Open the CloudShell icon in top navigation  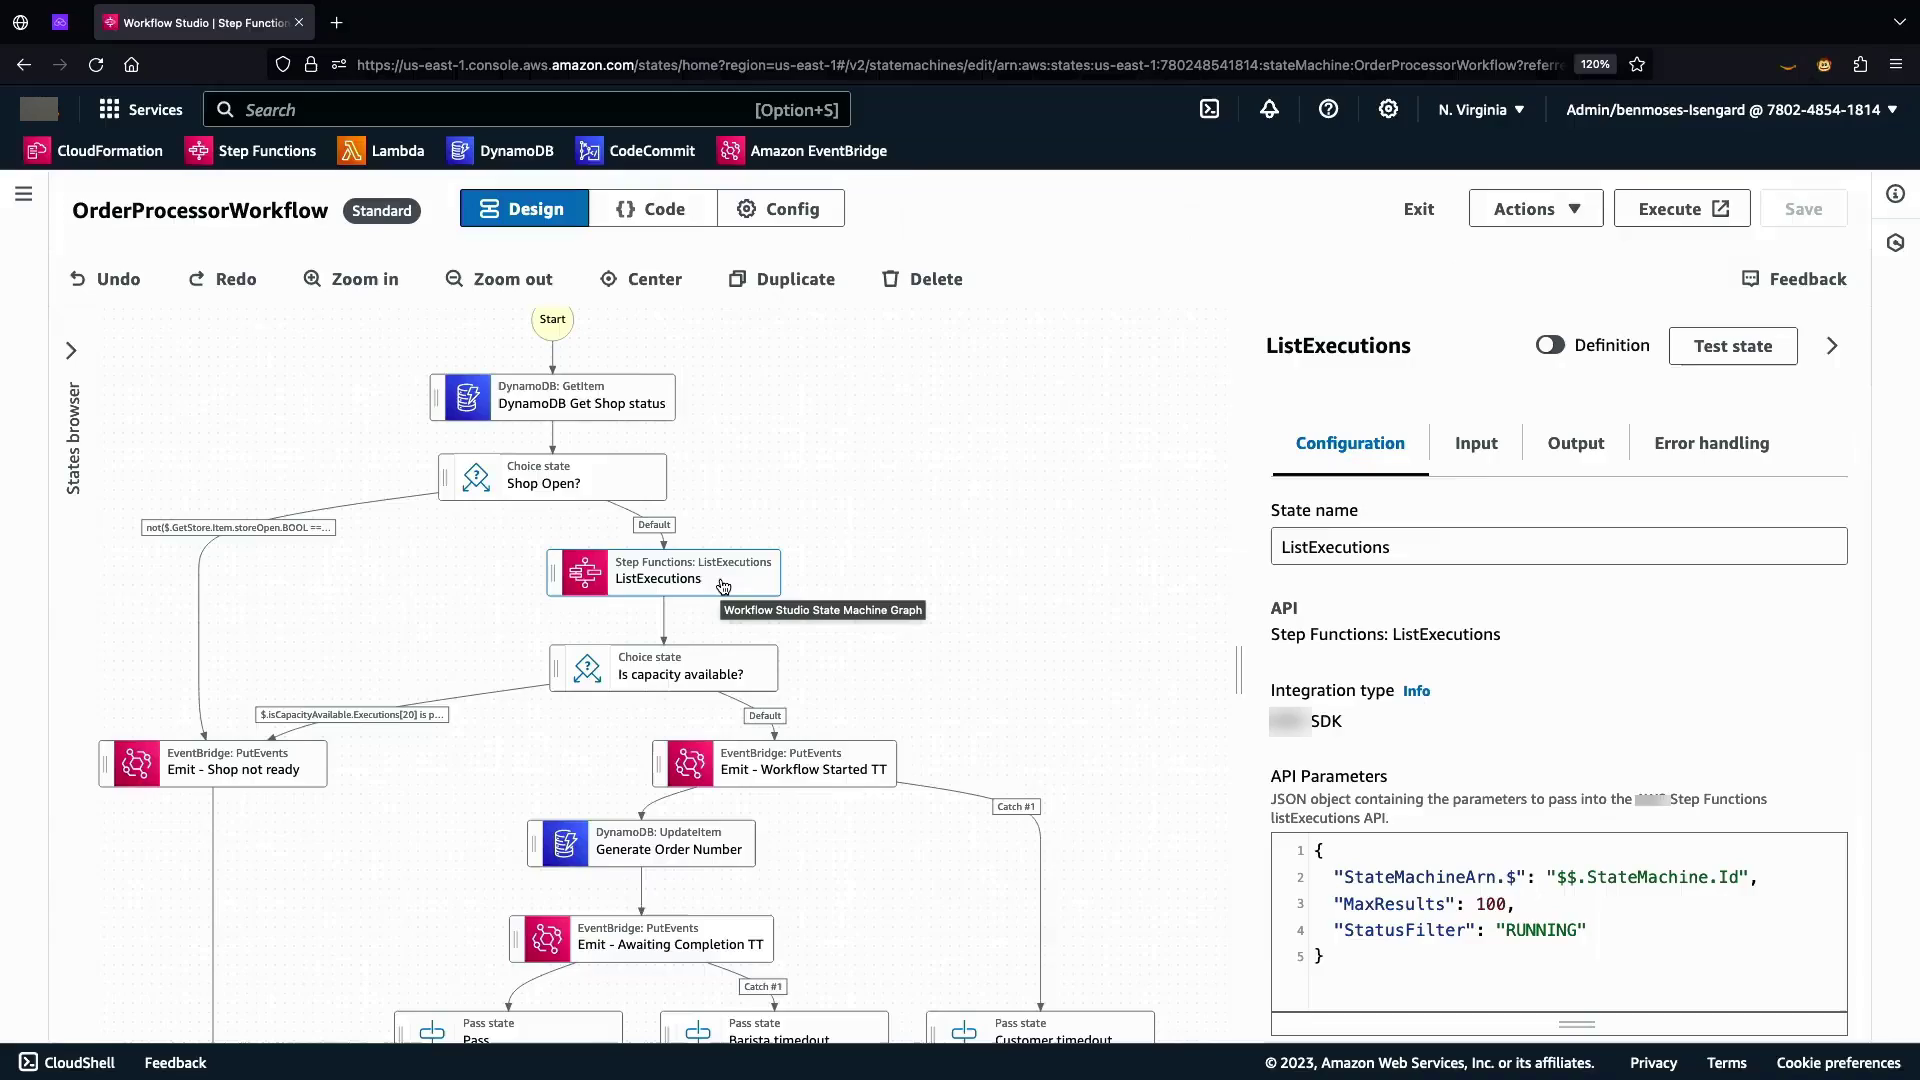coord(1209,110)
